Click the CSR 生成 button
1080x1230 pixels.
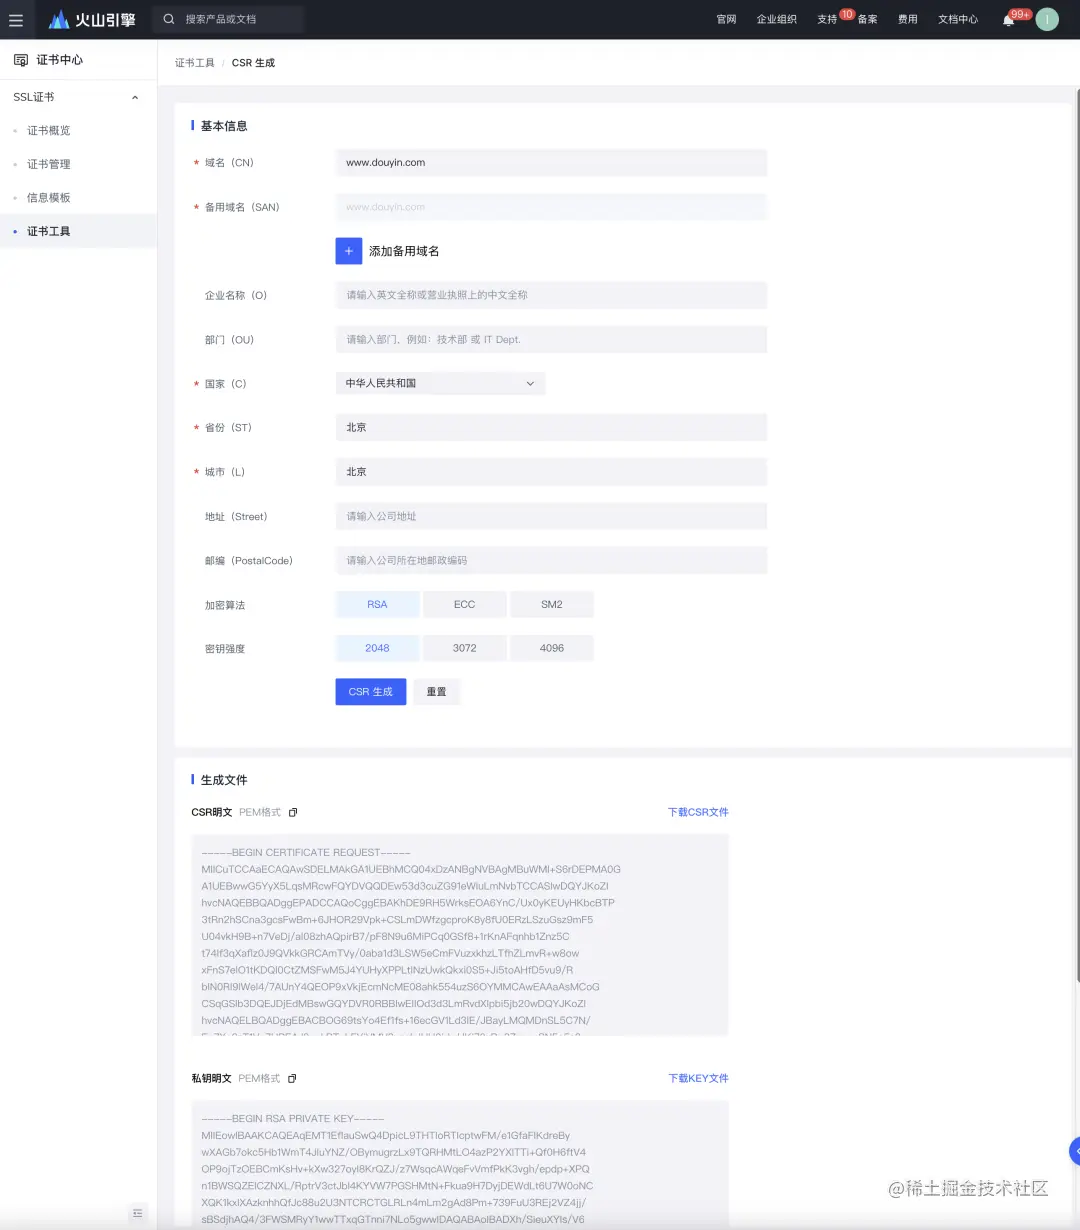point(371,692)
